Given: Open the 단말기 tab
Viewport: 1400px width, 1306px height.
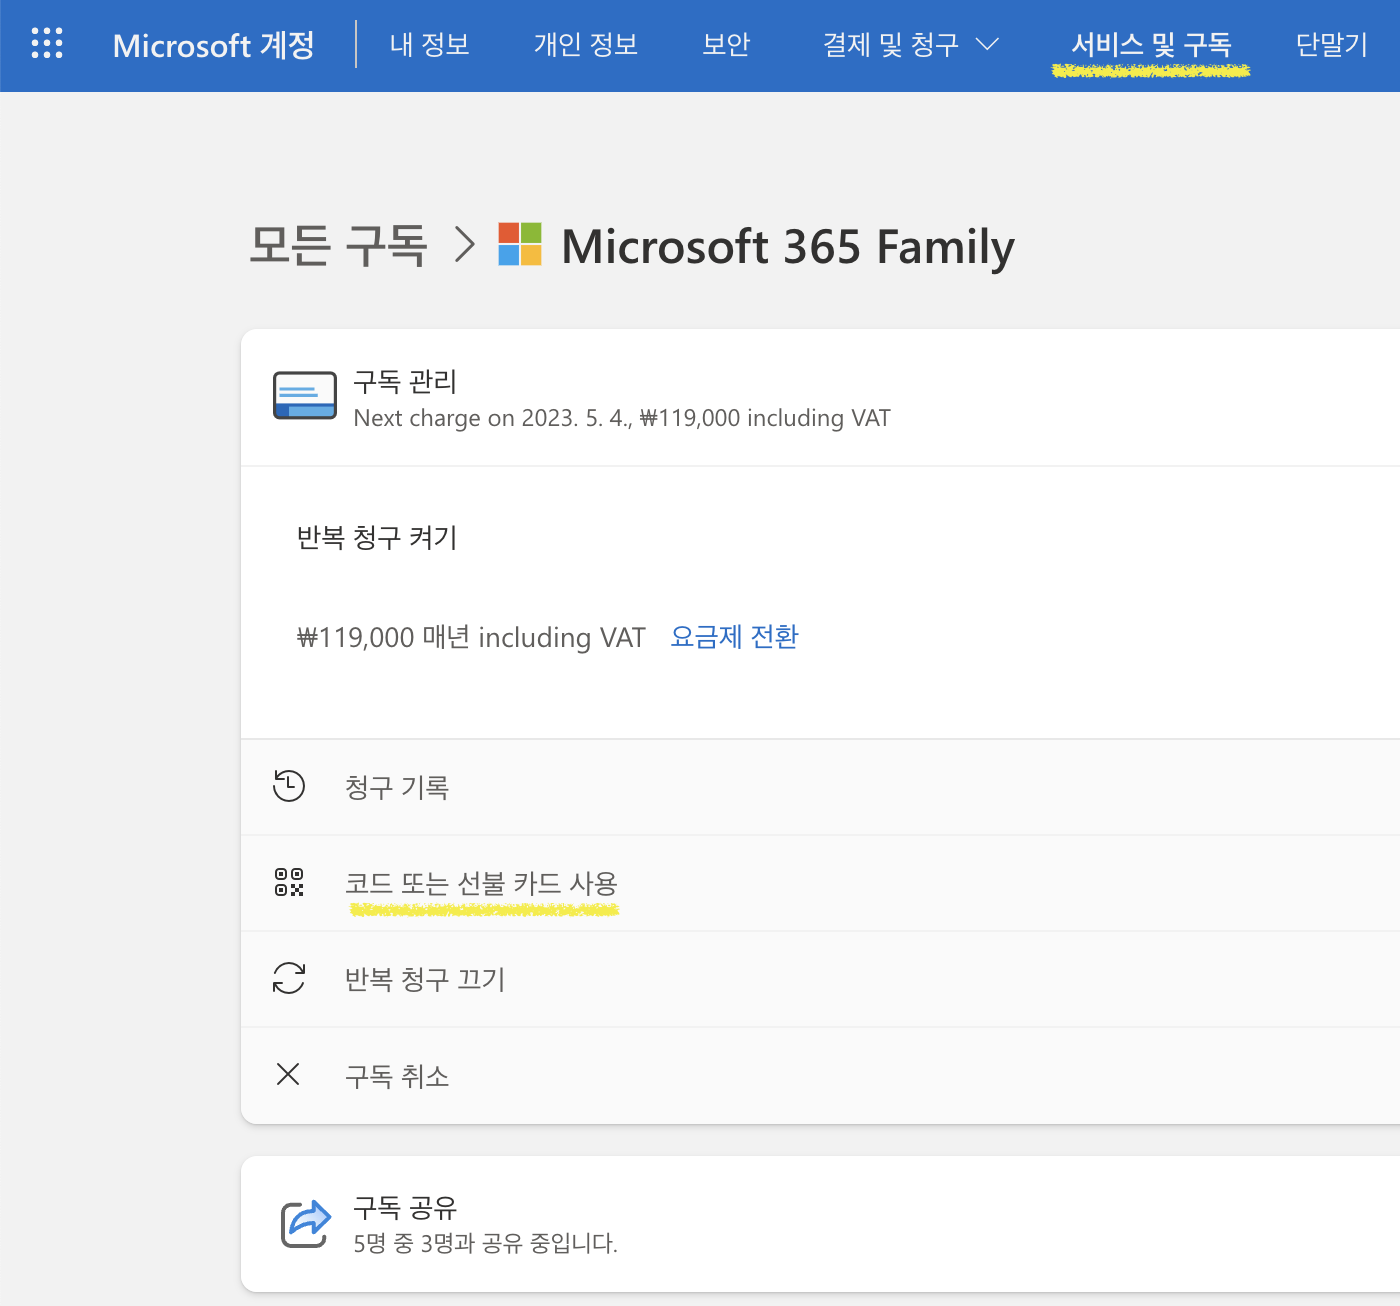Looking at the screenshot, I should pyautogui.click(x=1331, y=44).
